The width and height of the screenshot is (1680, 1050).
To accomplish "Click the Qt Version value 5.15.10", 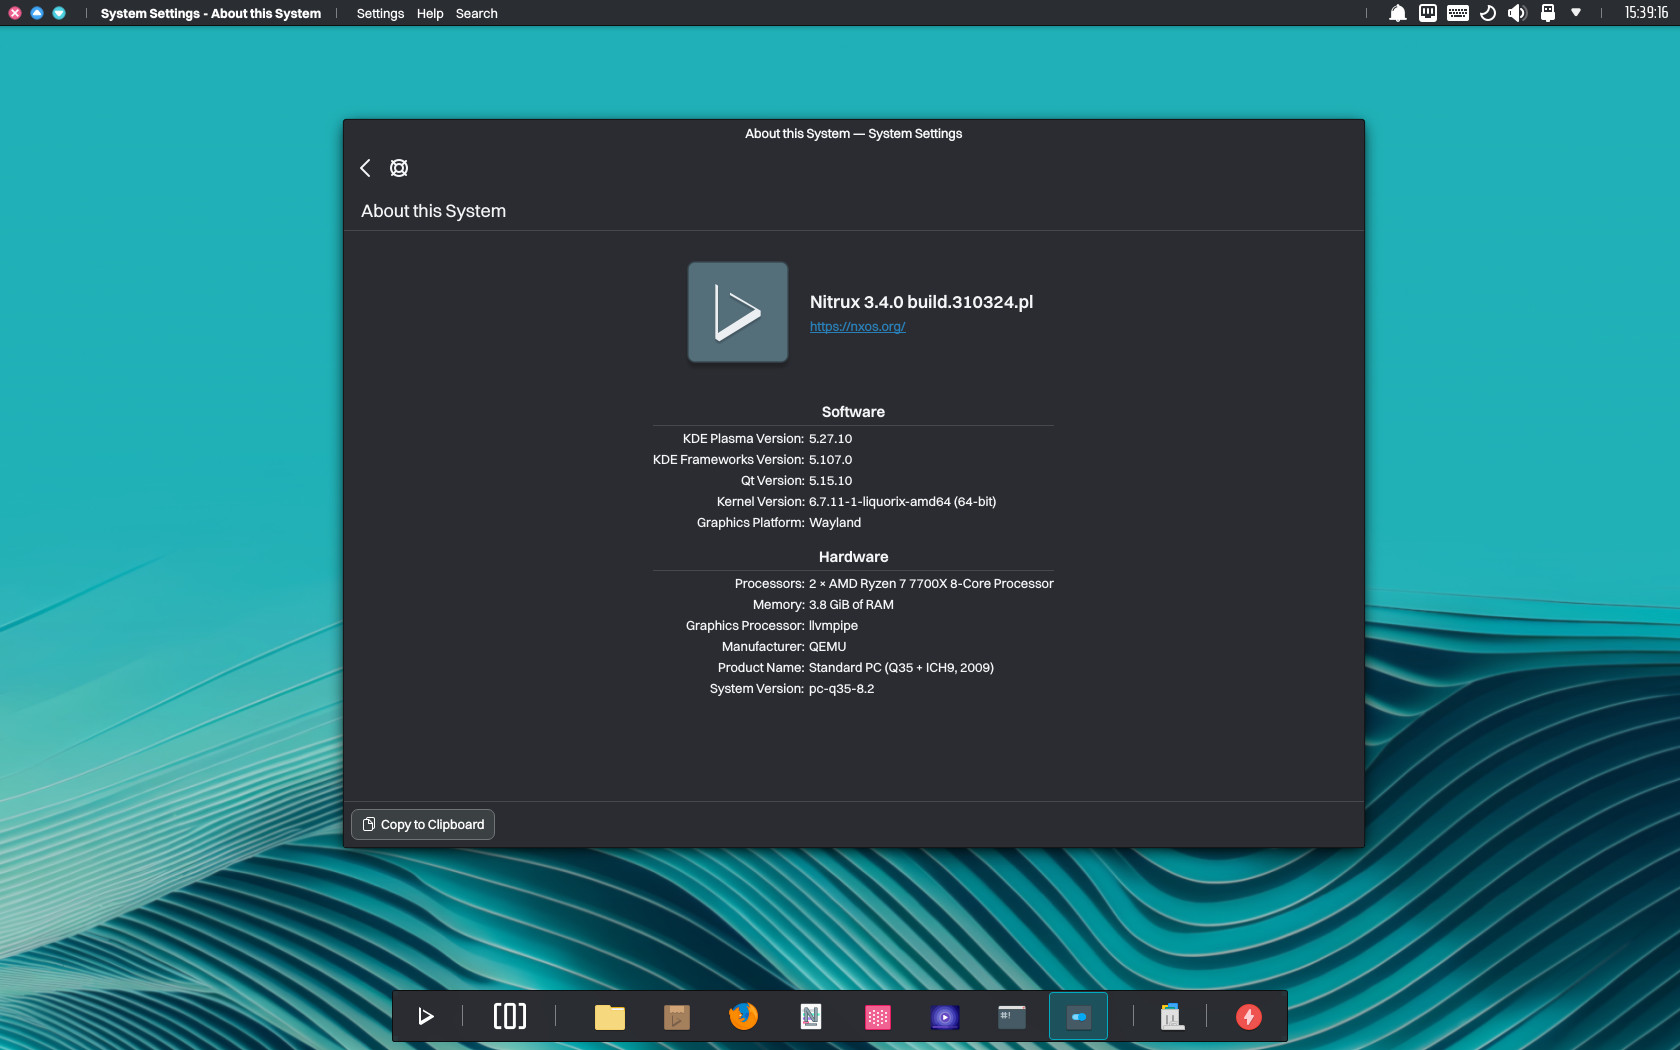I will (830, 481).
